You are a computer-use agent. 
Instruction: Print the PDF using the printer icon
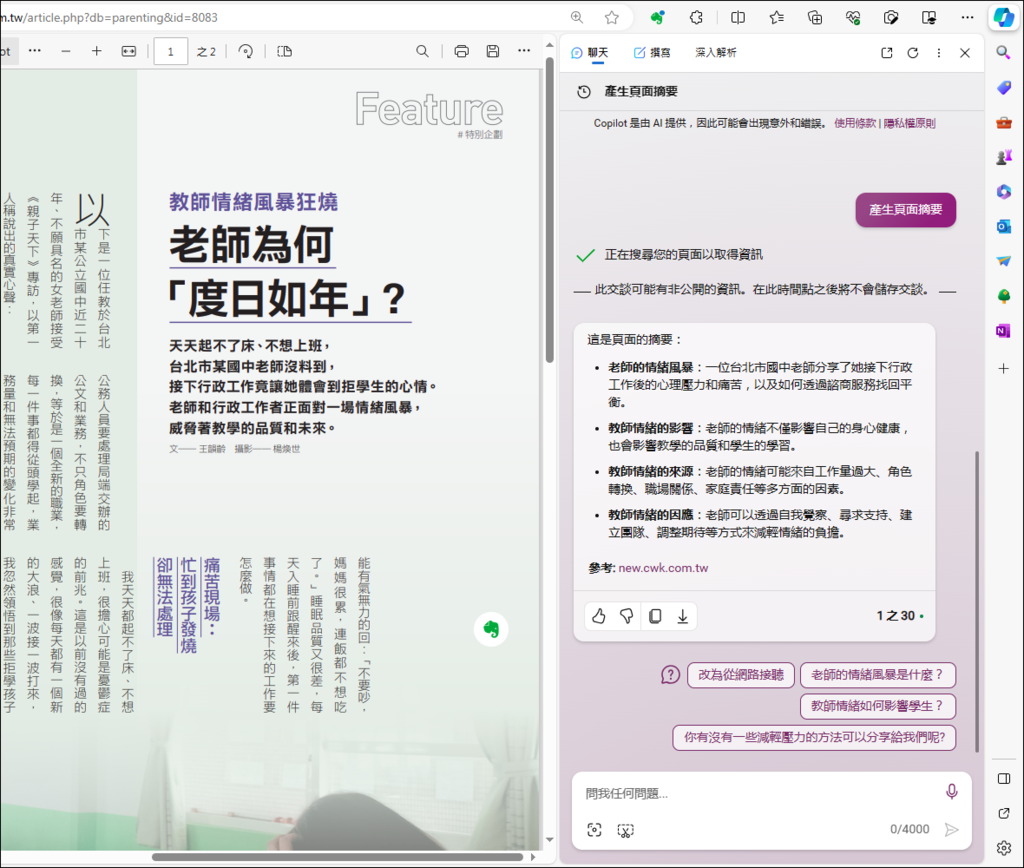461,51
